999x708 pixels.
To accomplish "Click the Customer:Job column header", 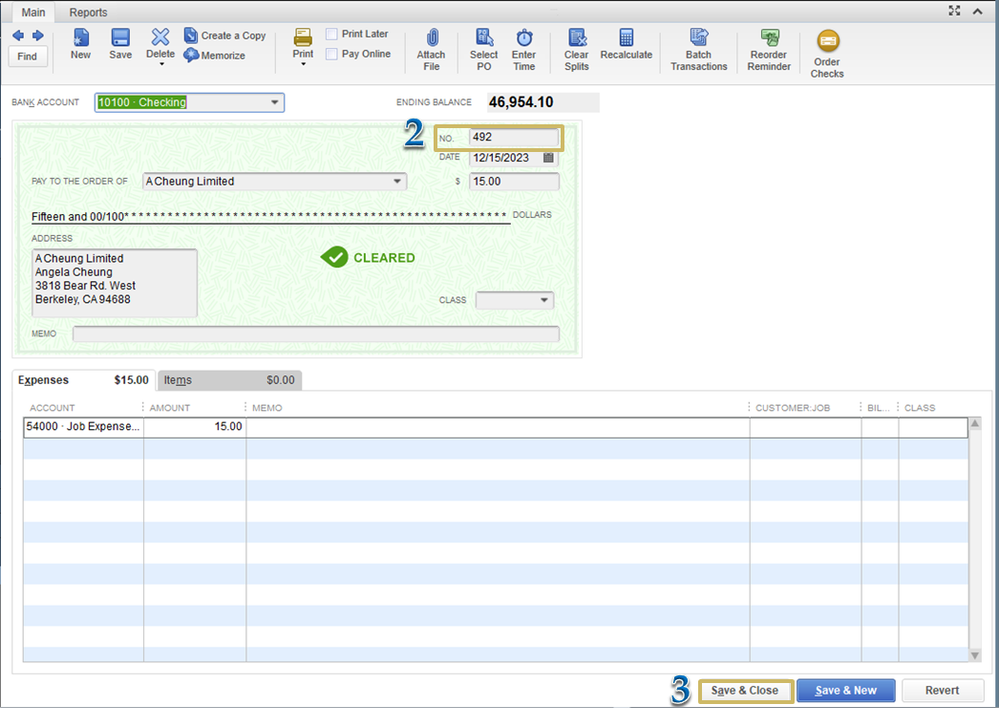I will click(x=793, y=408).
